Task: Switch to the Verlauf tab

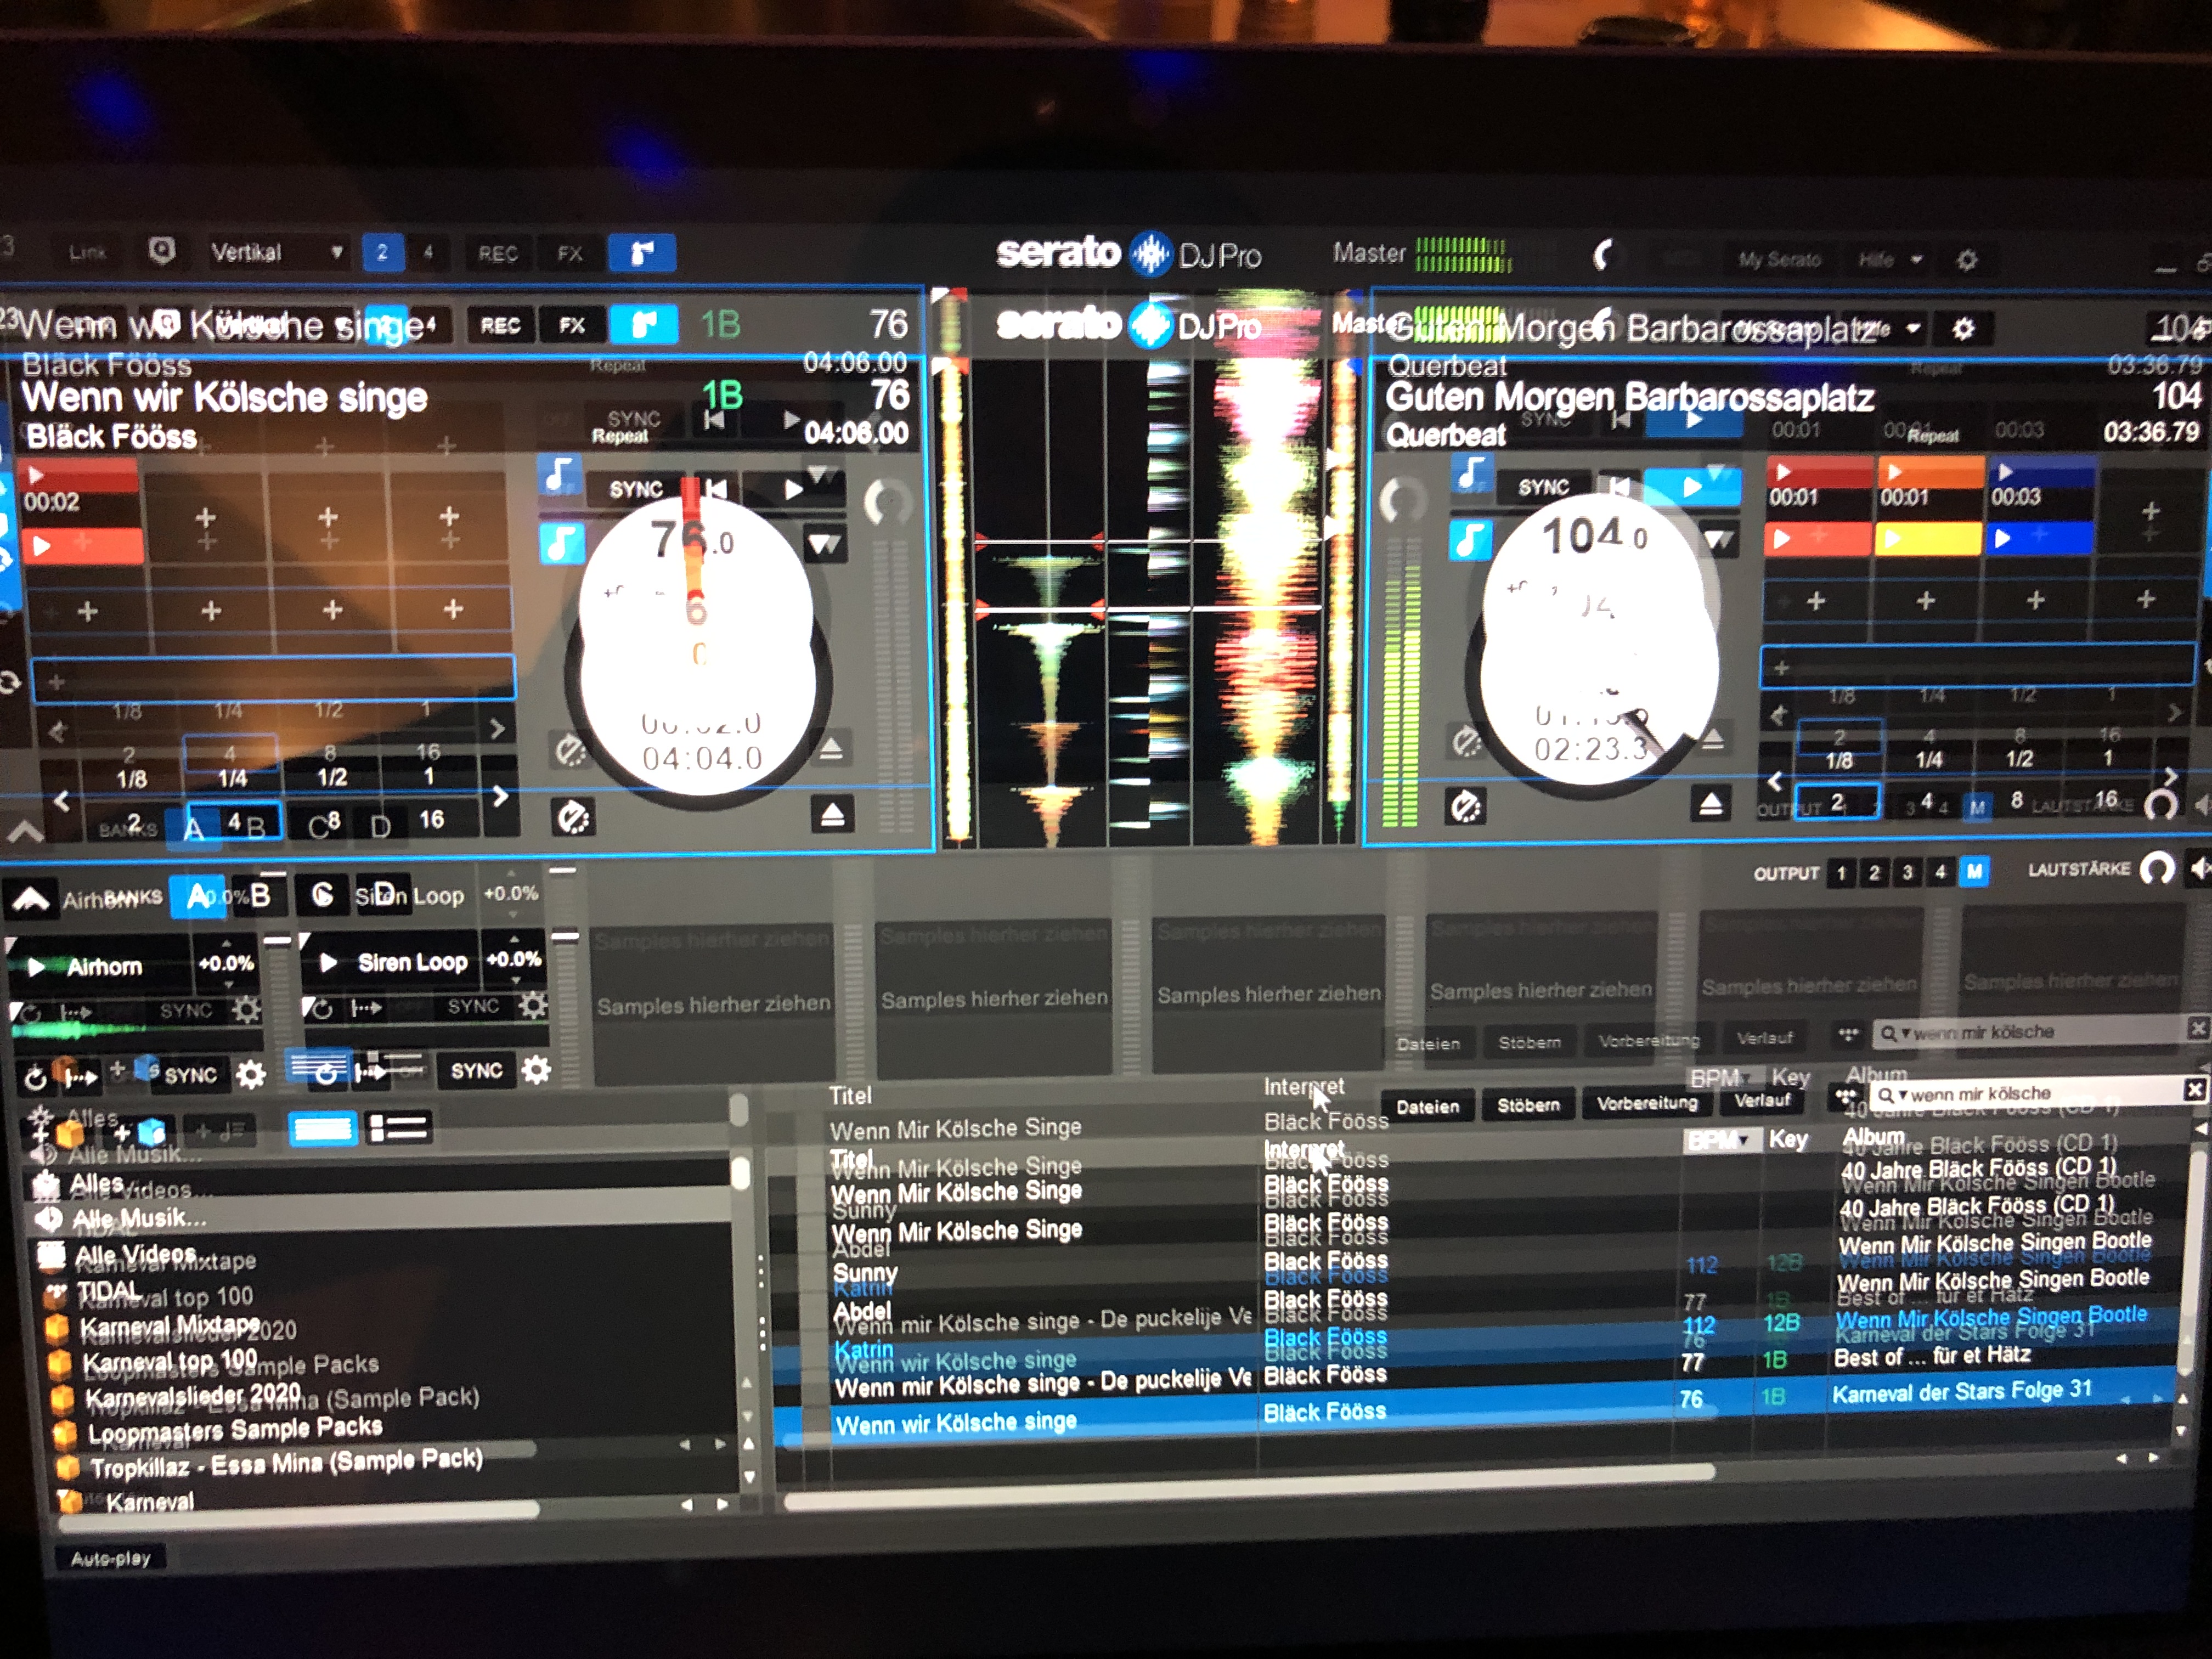Action: [x=1761, y=1101]
